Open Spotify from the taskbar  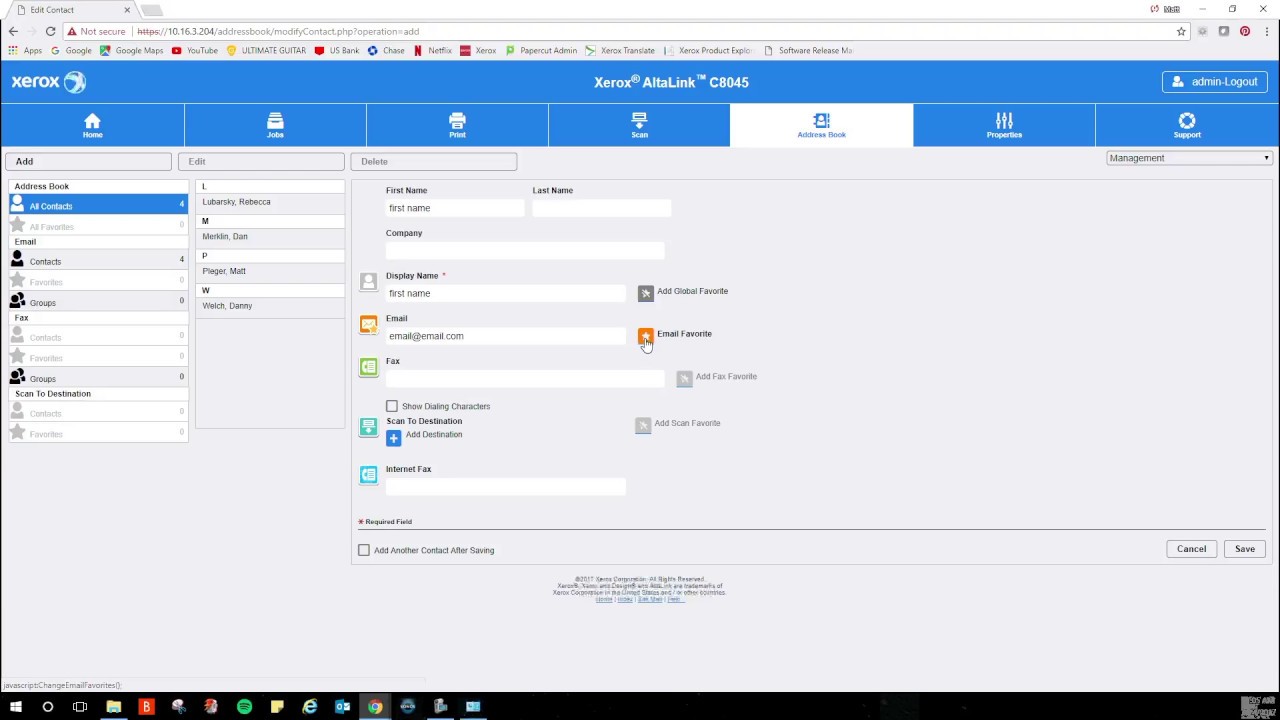click(244, 707)
